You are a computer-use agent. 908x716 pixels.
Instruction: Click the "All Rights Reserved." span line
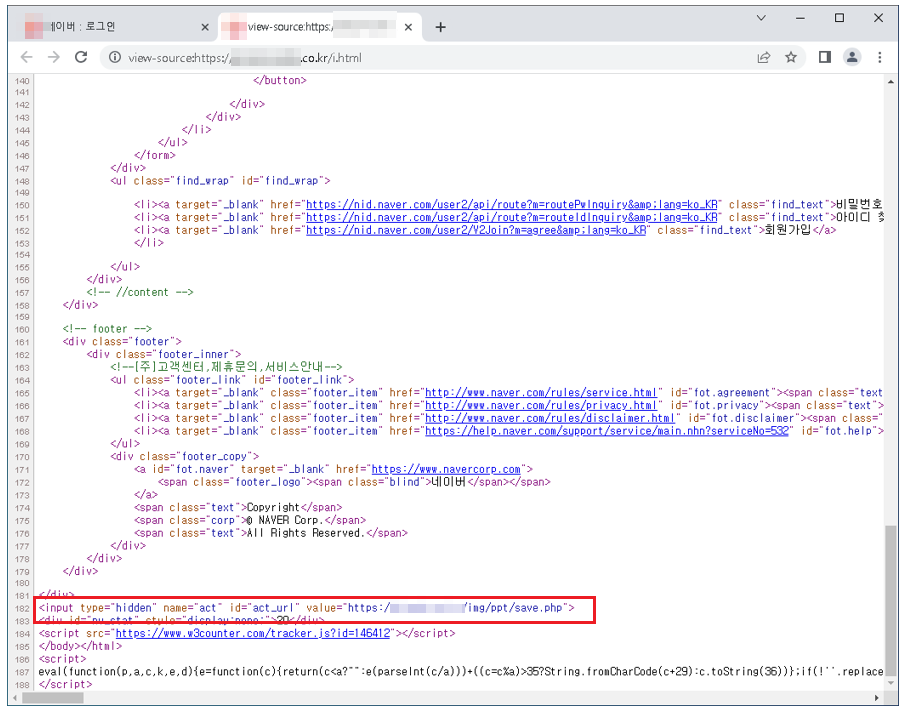click(271, 532)
